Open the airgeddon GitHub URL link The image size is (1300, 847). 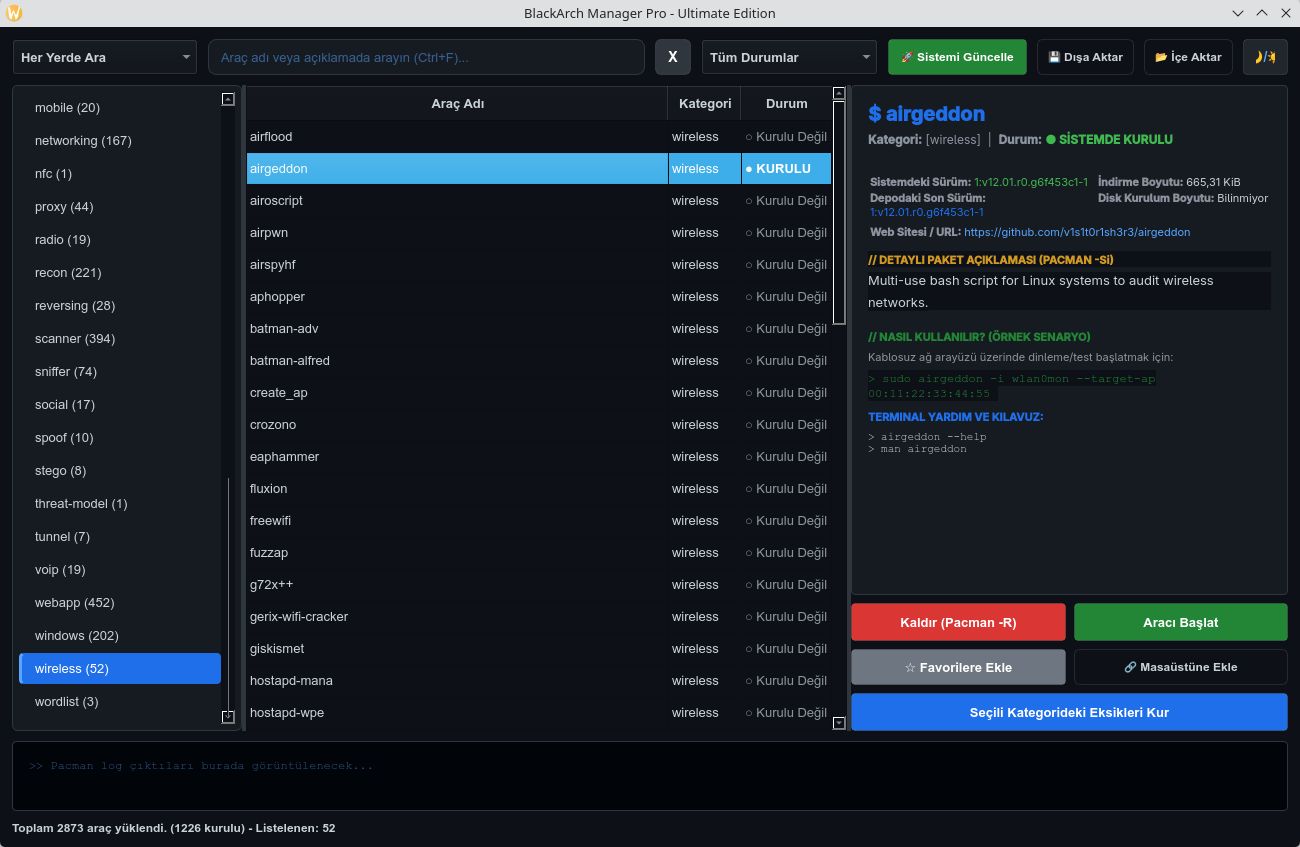point(1077,232)
